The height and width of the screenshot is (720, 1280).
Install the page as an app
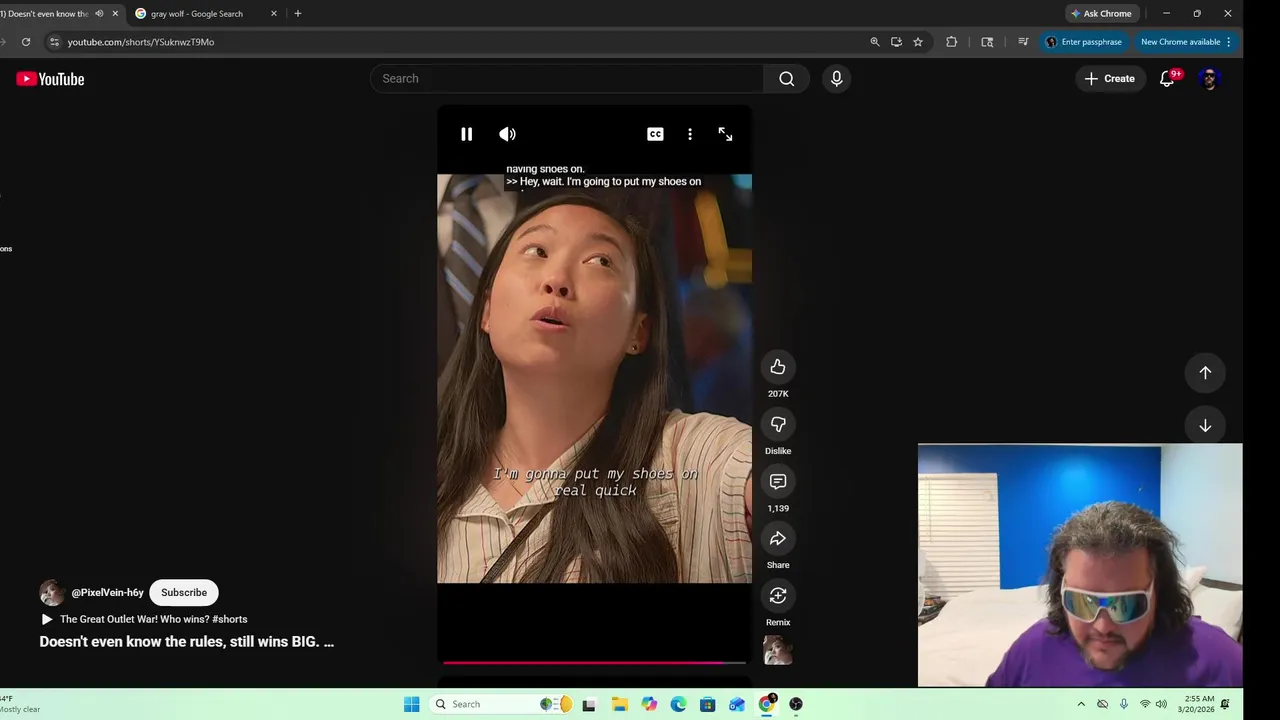tap(896, 42)
